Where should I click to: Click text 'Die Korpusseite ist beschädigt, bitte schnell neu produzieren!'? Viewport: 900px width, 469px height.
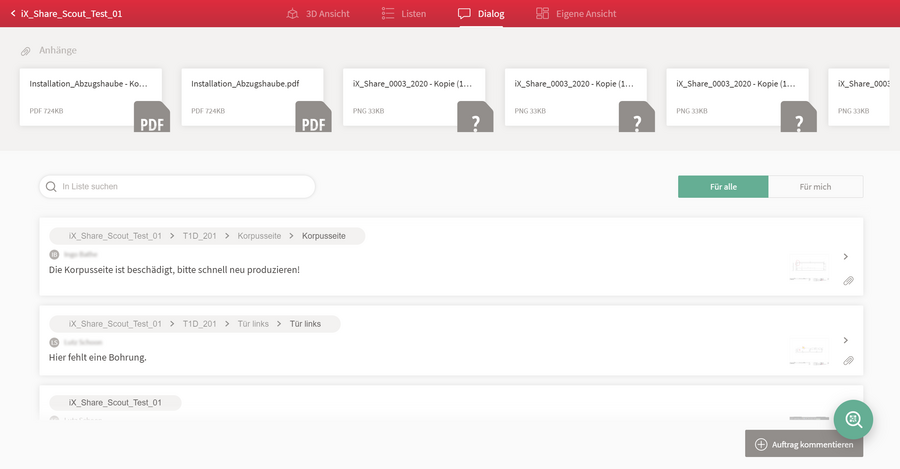click(x=174, y=270)
